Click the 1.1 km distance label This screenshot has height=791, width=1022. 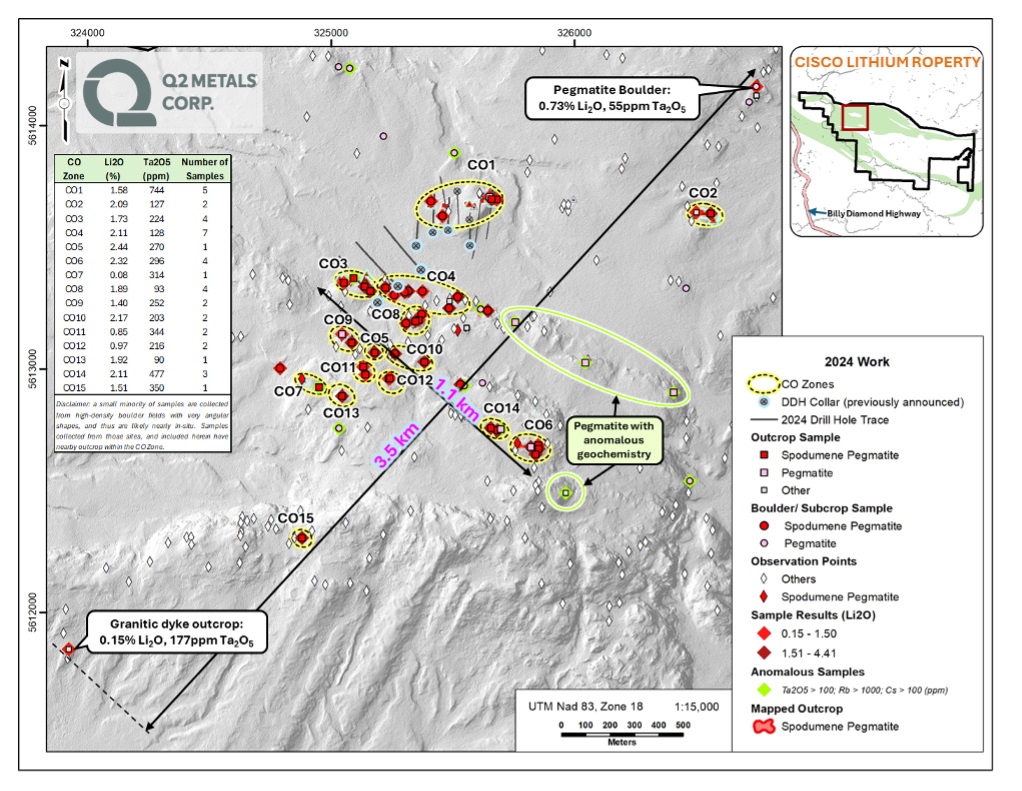tap(457, 399)
